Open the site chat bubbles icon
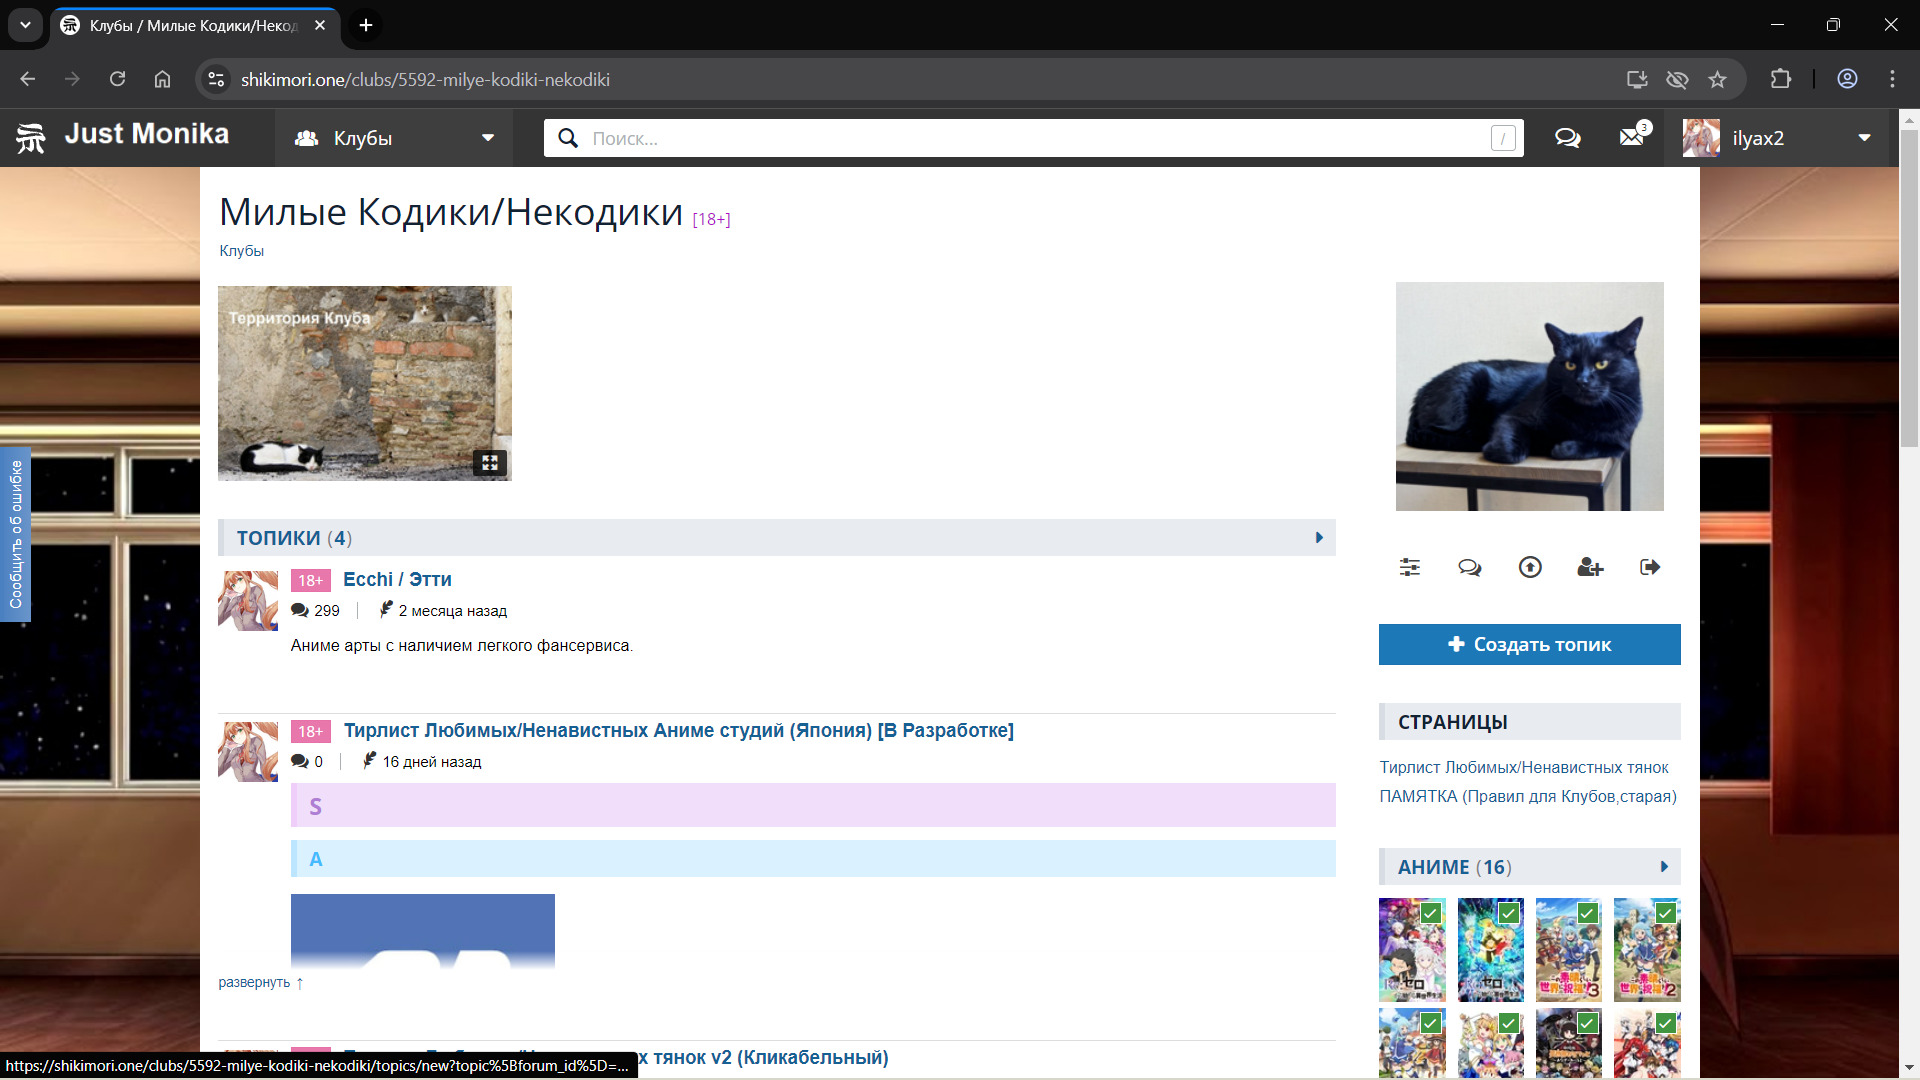1920x1080 pixels. click(1567, 138)
